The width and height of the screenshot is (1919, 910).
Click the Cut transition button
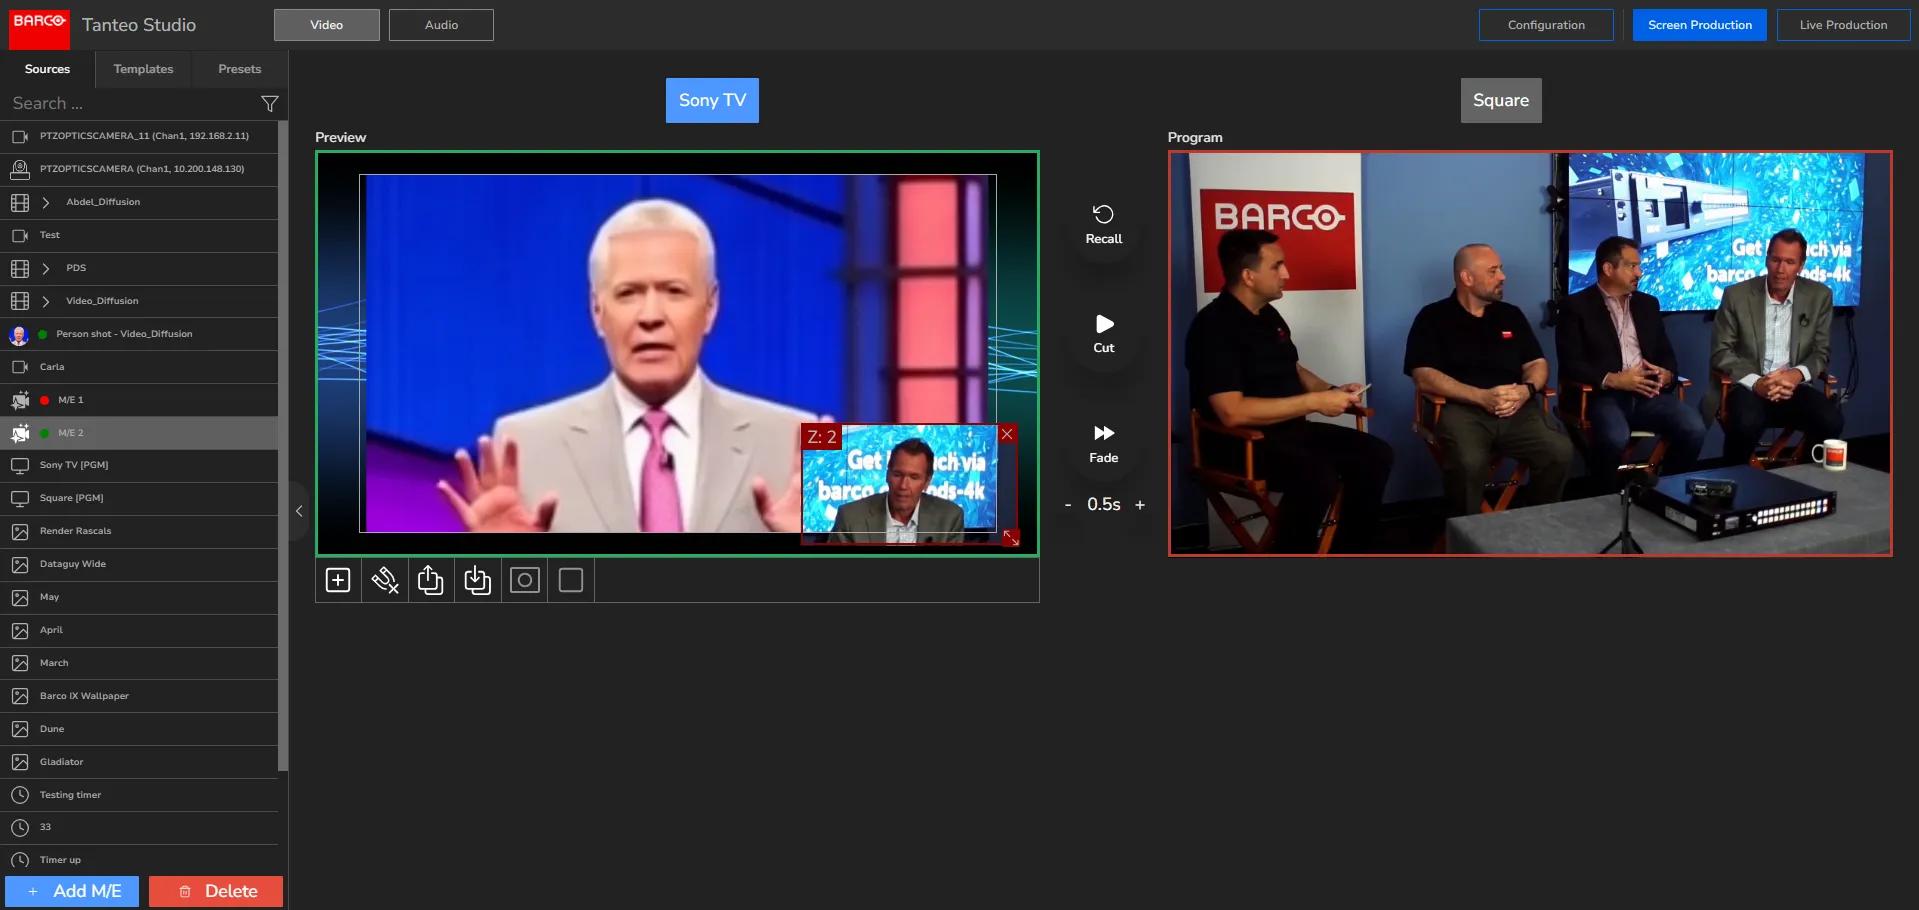[x=1104, y=335]
